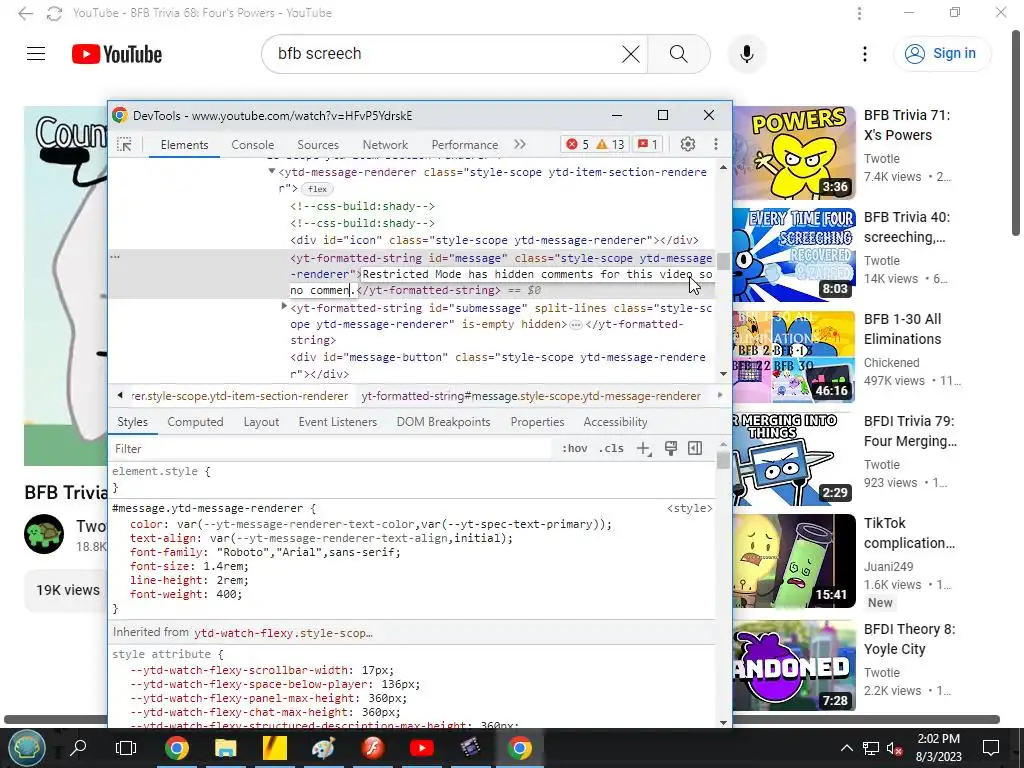
Task: Open Windows taskbar search
Action: pyautogui.click(x=78, y=748)
